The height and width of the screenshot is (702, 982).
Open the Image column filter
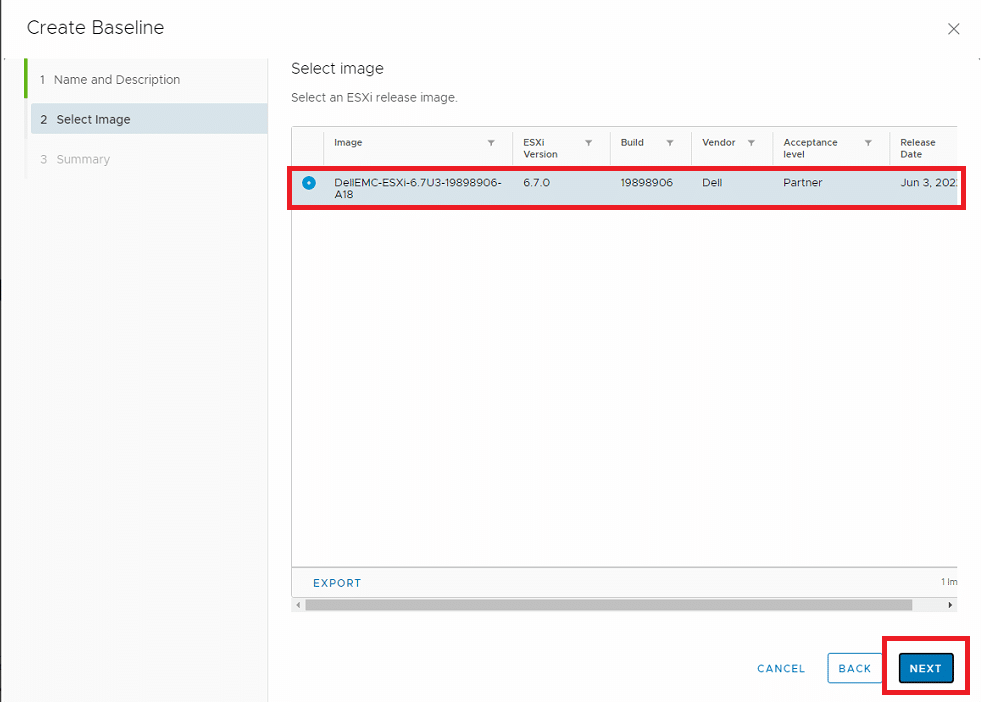pos(491,143)
